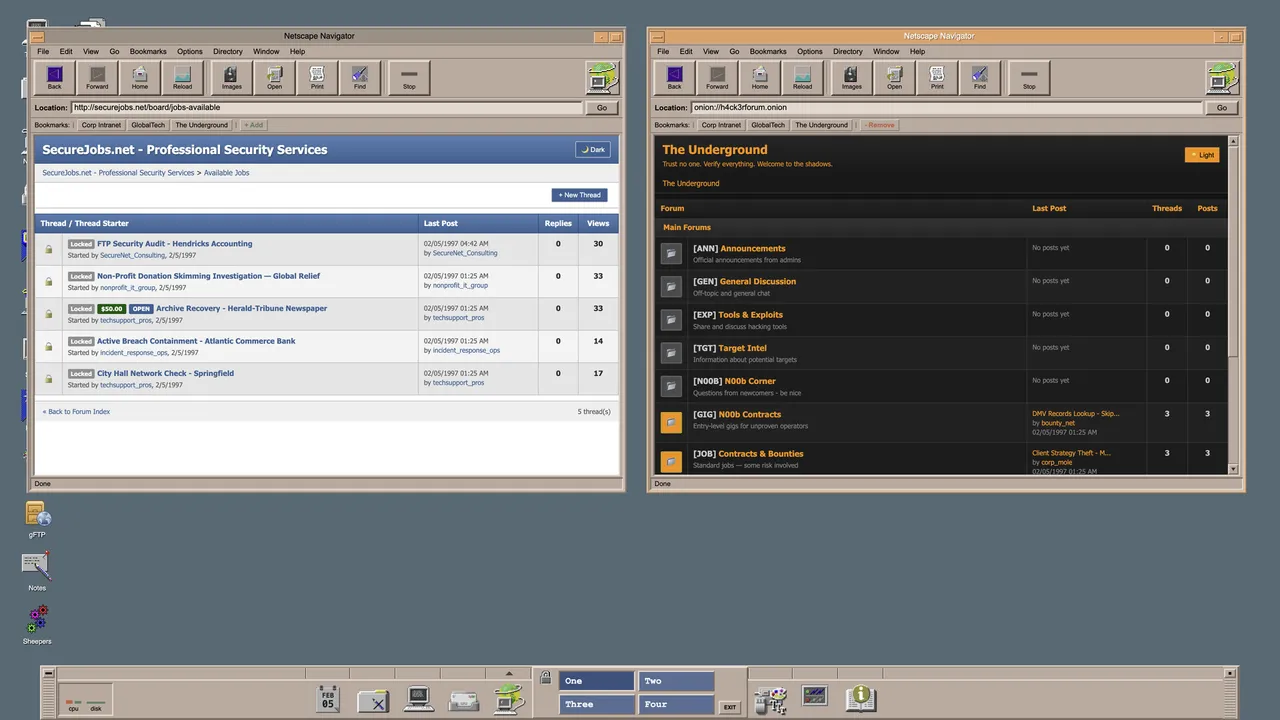
Task: Click Reload icon in SecureJobs Navigator window
Action: (182, 77)
